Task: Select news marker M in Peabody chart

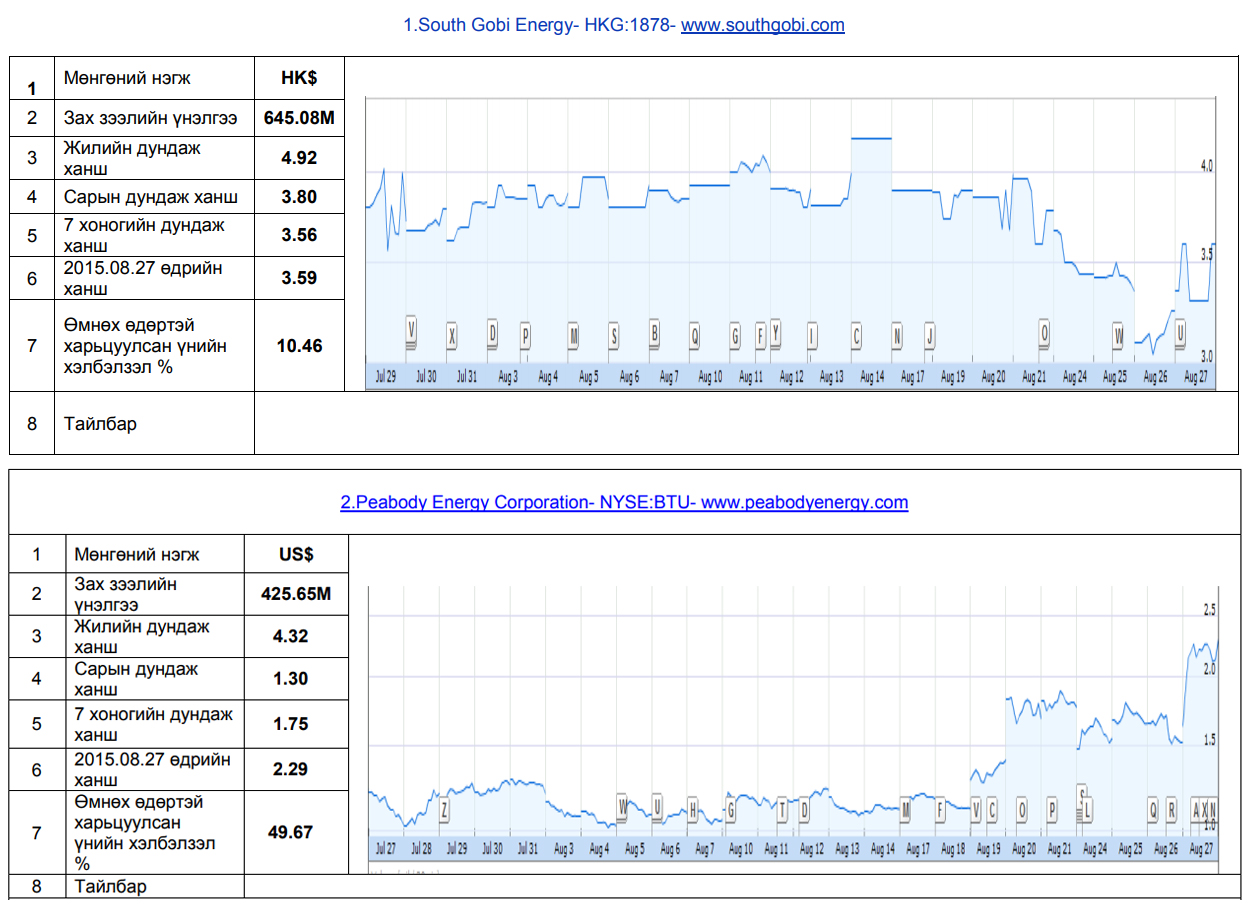Action: pos(905,809)
